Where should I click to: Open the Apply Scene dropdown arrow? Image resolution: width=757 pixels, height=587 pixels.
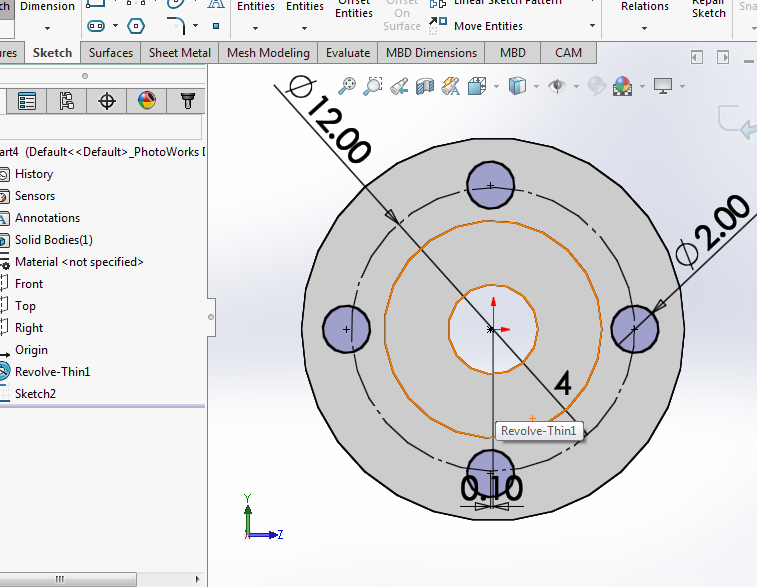click(x=642, y=87)
